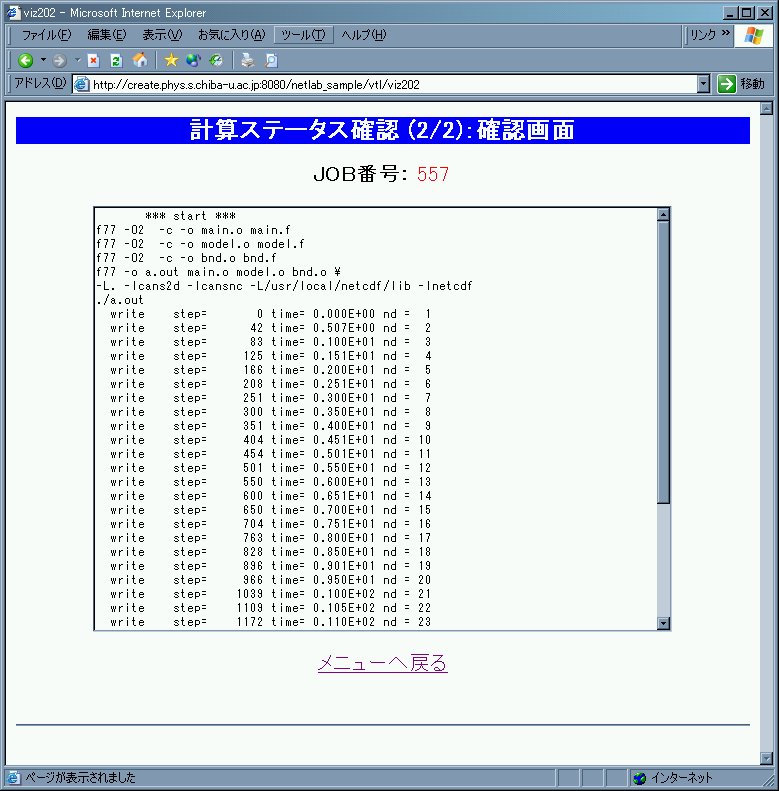The width and height of the screenshot is (779, 791).
Task: Click the Refresh page icon
Action: point(117,61)
